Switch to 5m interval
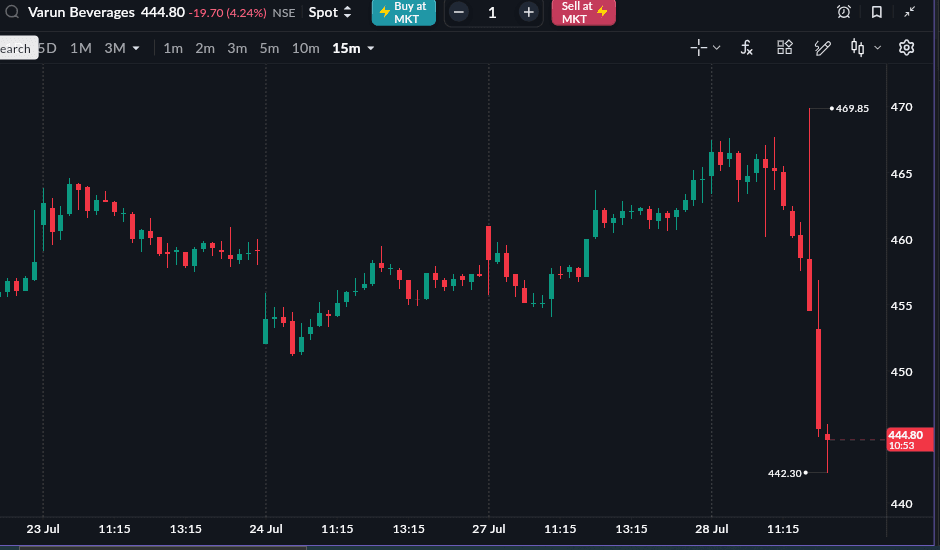 (269, 48)
